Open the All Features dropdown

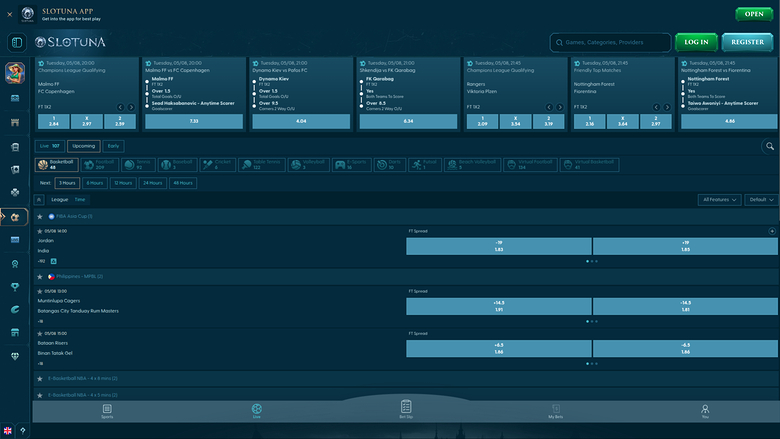[x=720, y=200]
